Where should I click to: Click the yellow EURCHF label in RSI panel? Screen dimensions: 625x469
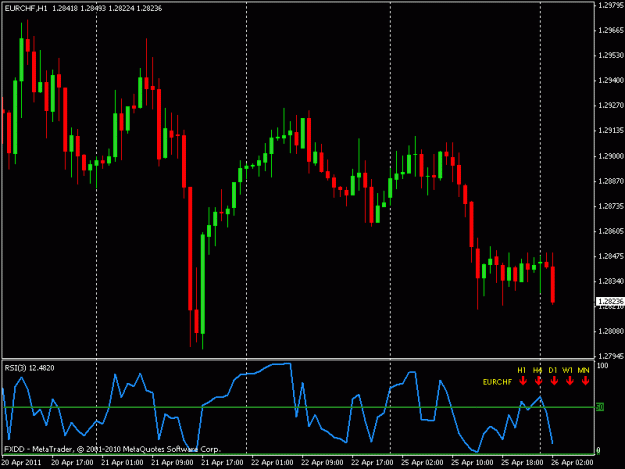497,382
